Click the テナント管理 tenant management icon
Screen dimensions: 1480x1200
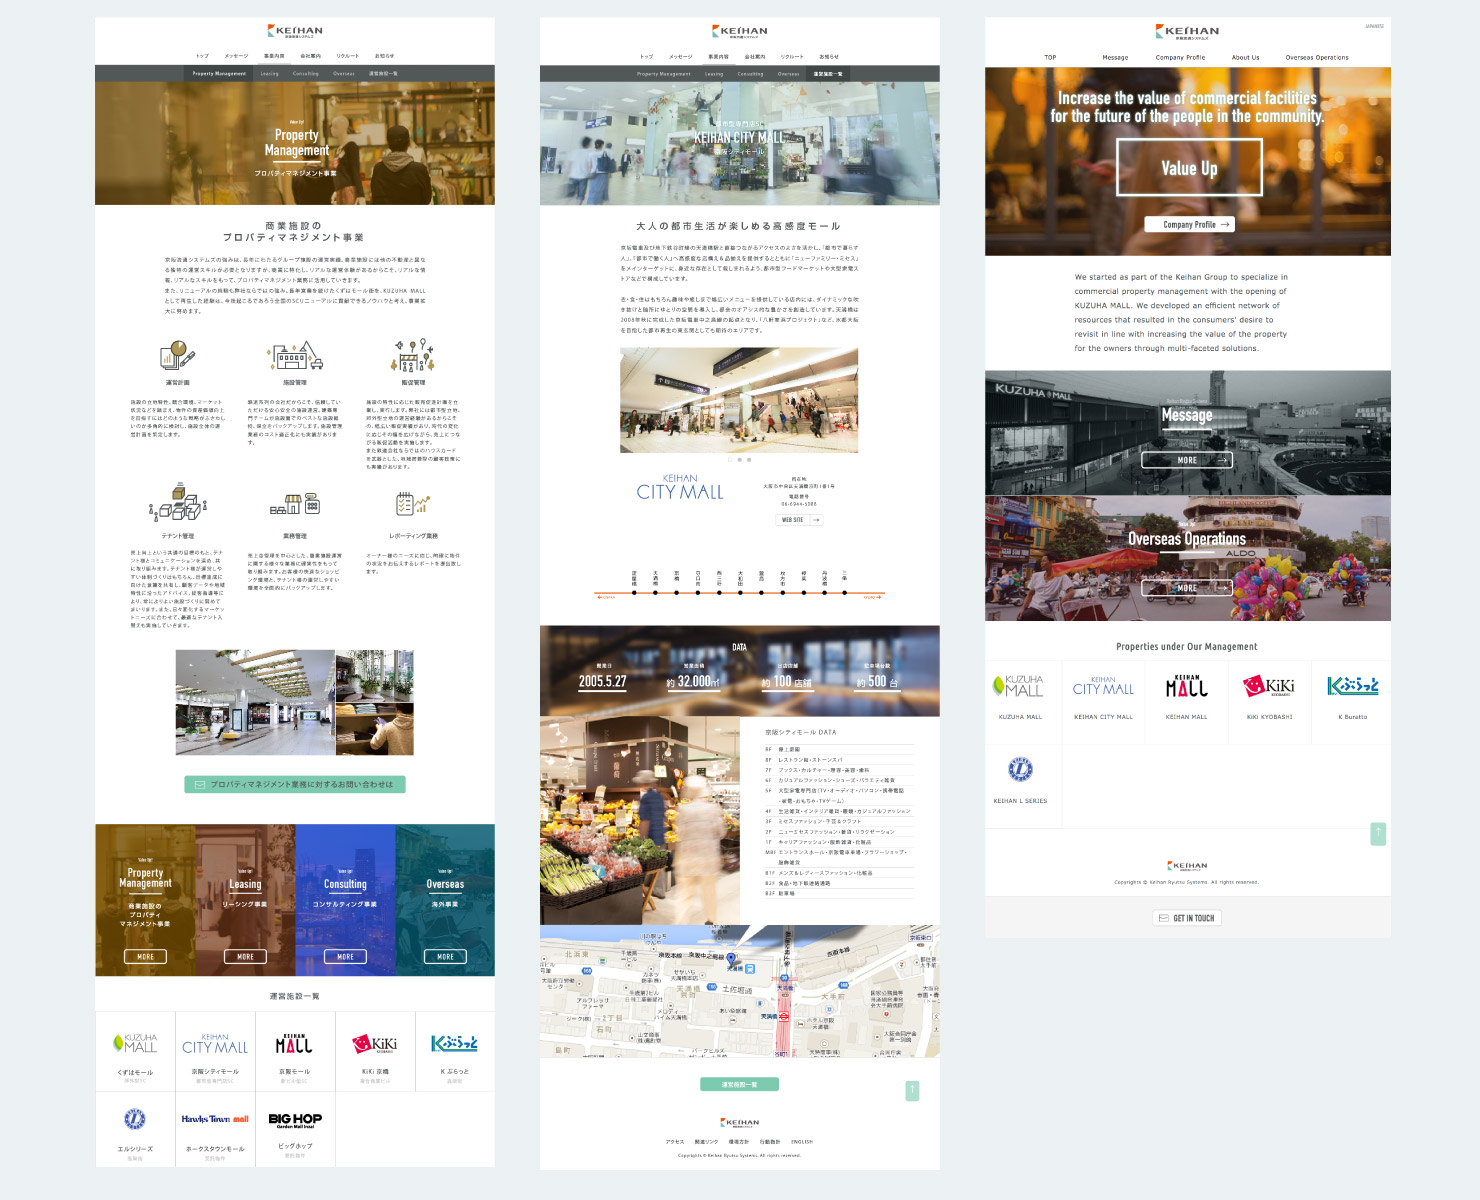click(x=177, y=503)
